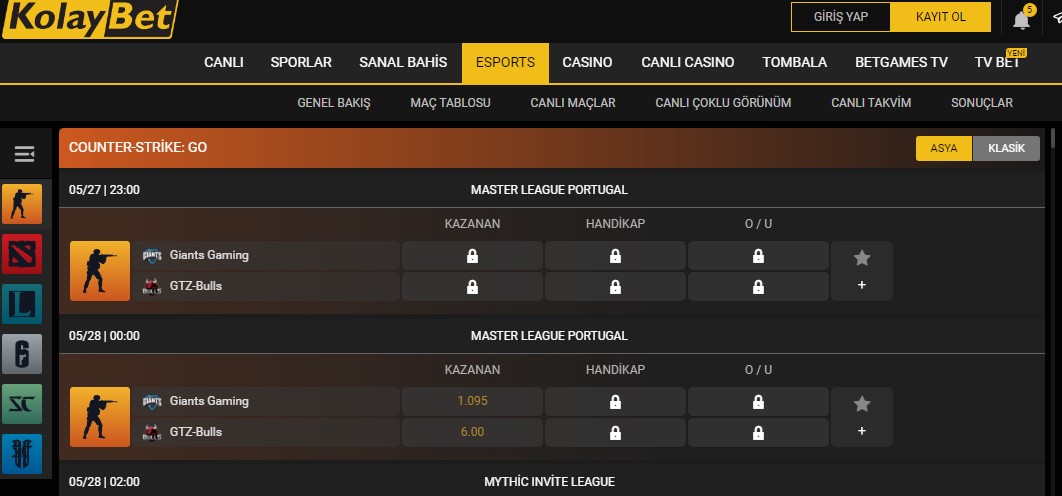Screen dimensions: 1062x496
Task: Go to CANLI TAKVİM submenu
Action: (x=871, y=103)
